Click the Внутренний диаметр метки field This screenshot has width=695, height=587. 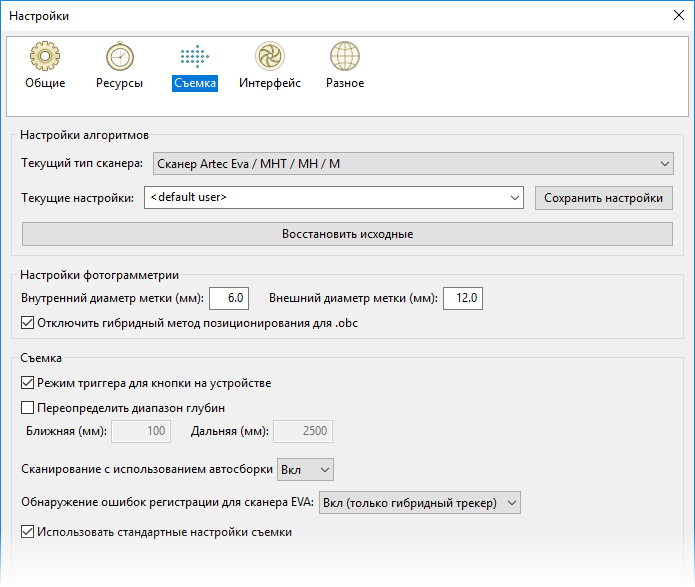tap(228, 298)
